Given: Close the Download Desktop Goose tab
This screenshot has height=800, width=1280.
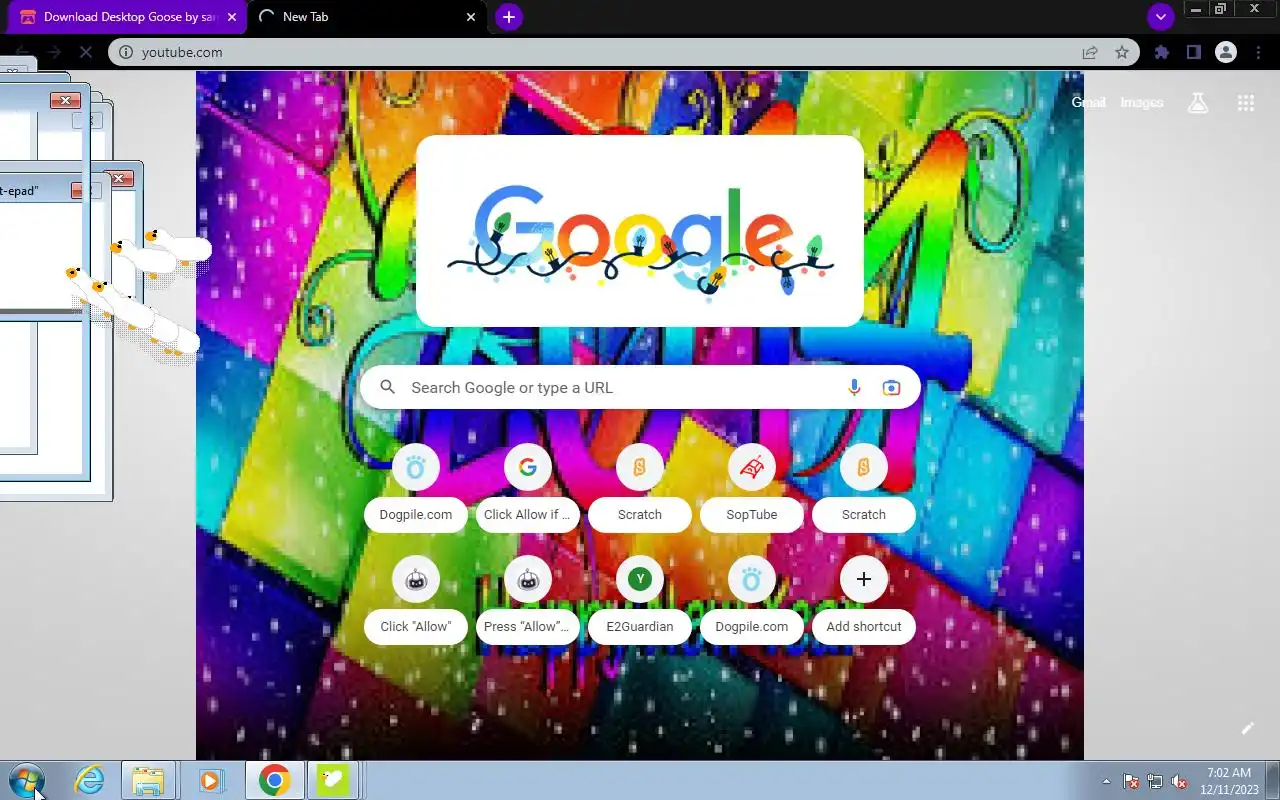Looking at the screenshot, I should (x=232, y=17).
